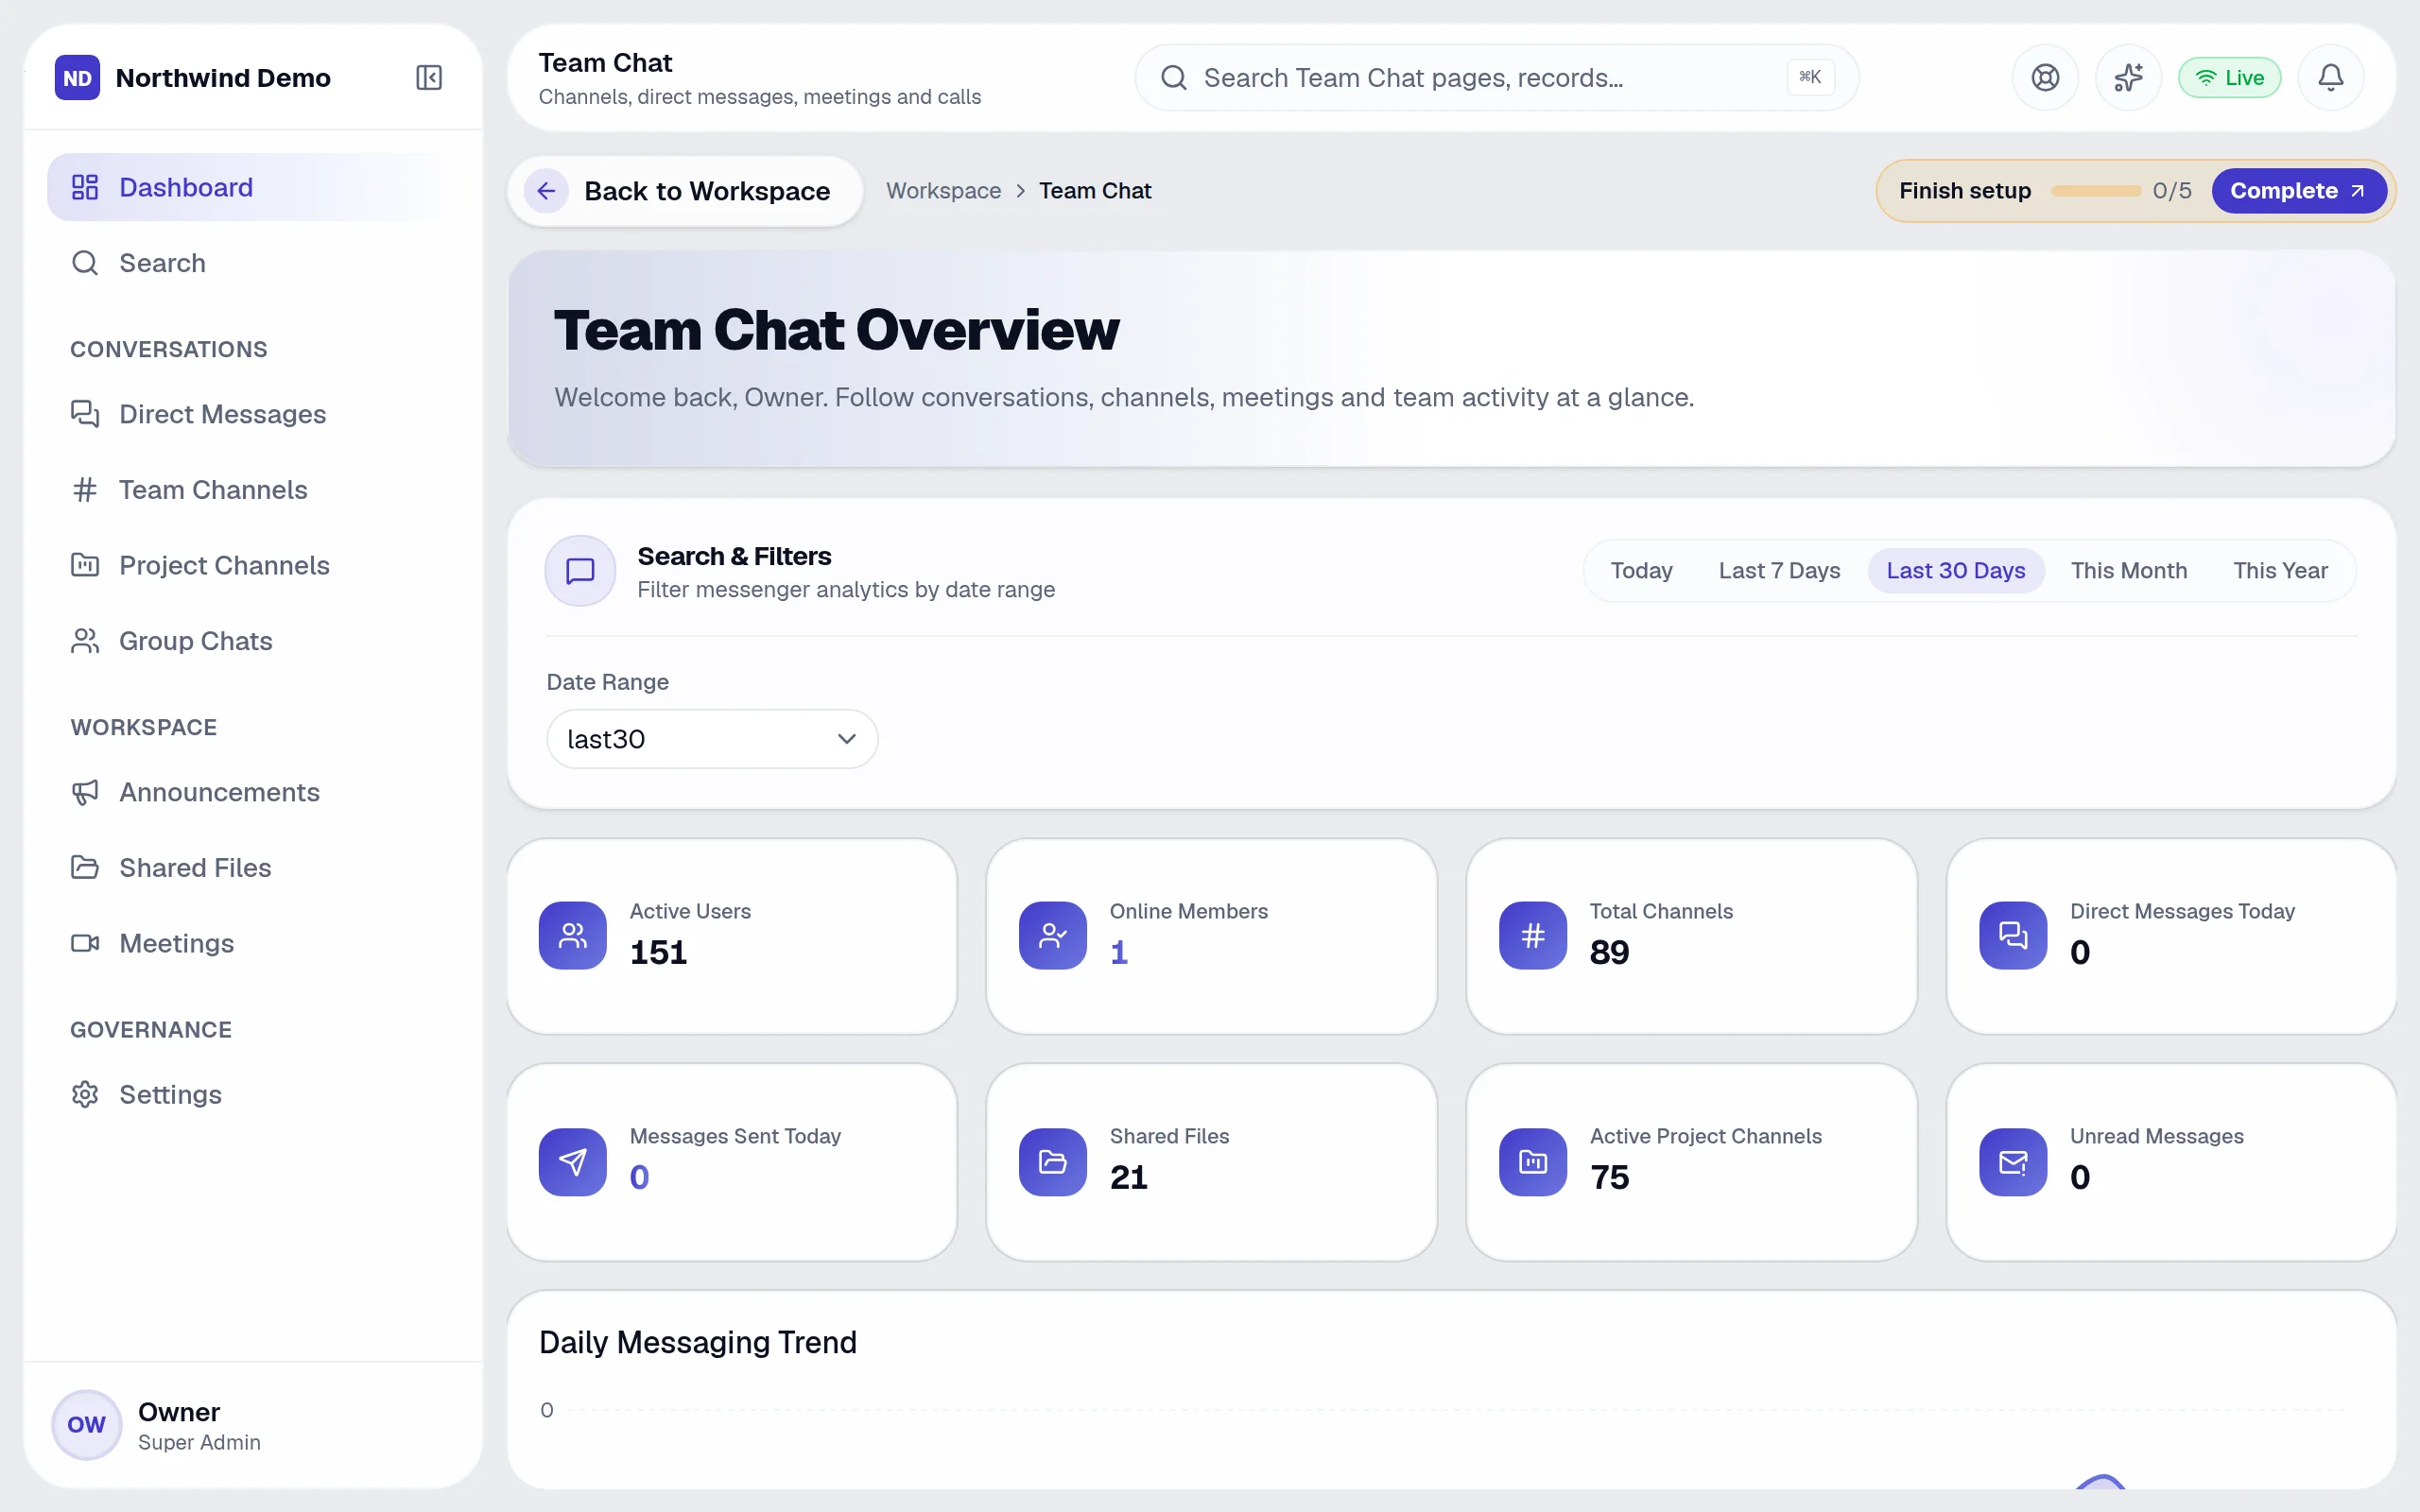Open Group Chats in the sidebar
The height and width of the screenshot is (1512, 2420).
[x=254, y=641]
